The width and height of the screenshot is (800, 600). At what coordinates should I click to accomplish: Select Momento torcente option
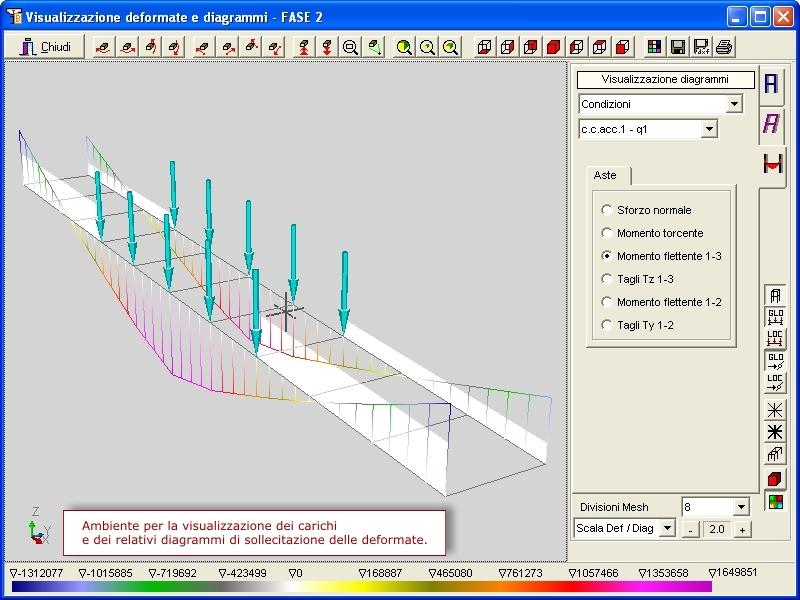click(x=607, y=233)
